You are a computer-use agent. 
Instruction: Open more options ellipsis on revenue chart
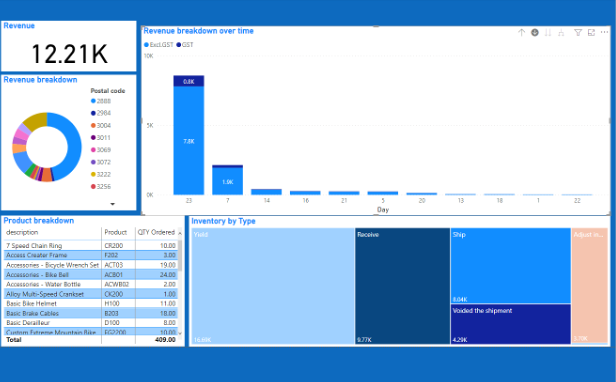604,33
